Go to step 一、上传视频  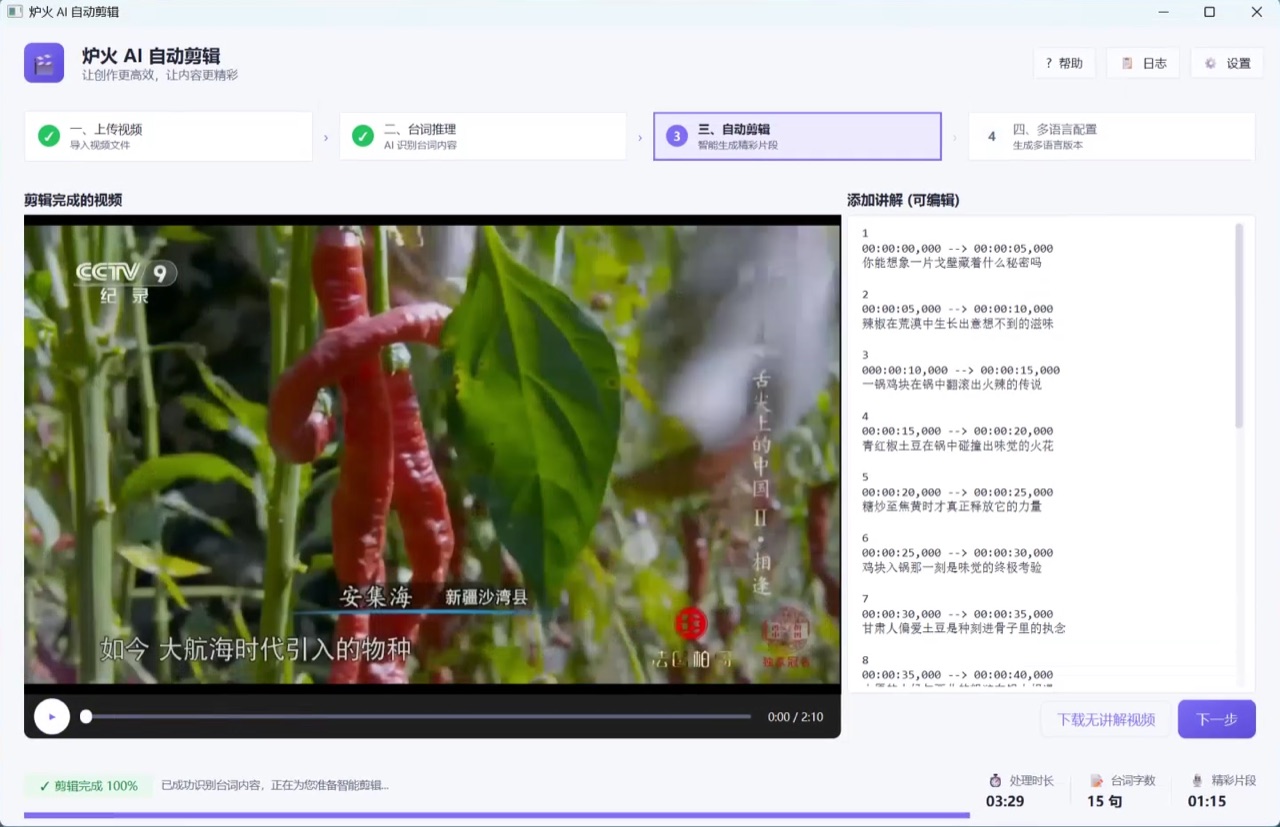tap(169, 136)
